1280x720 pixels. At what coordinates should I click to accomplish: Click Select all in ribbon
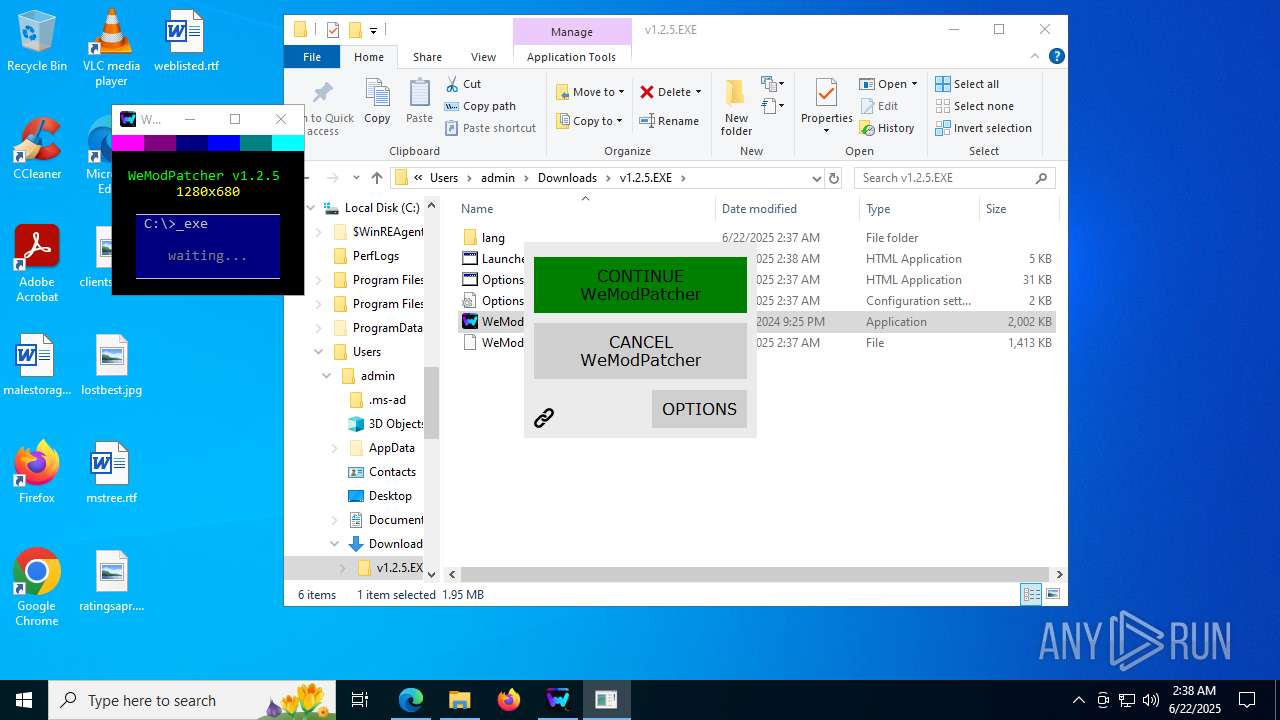point(967,84)
